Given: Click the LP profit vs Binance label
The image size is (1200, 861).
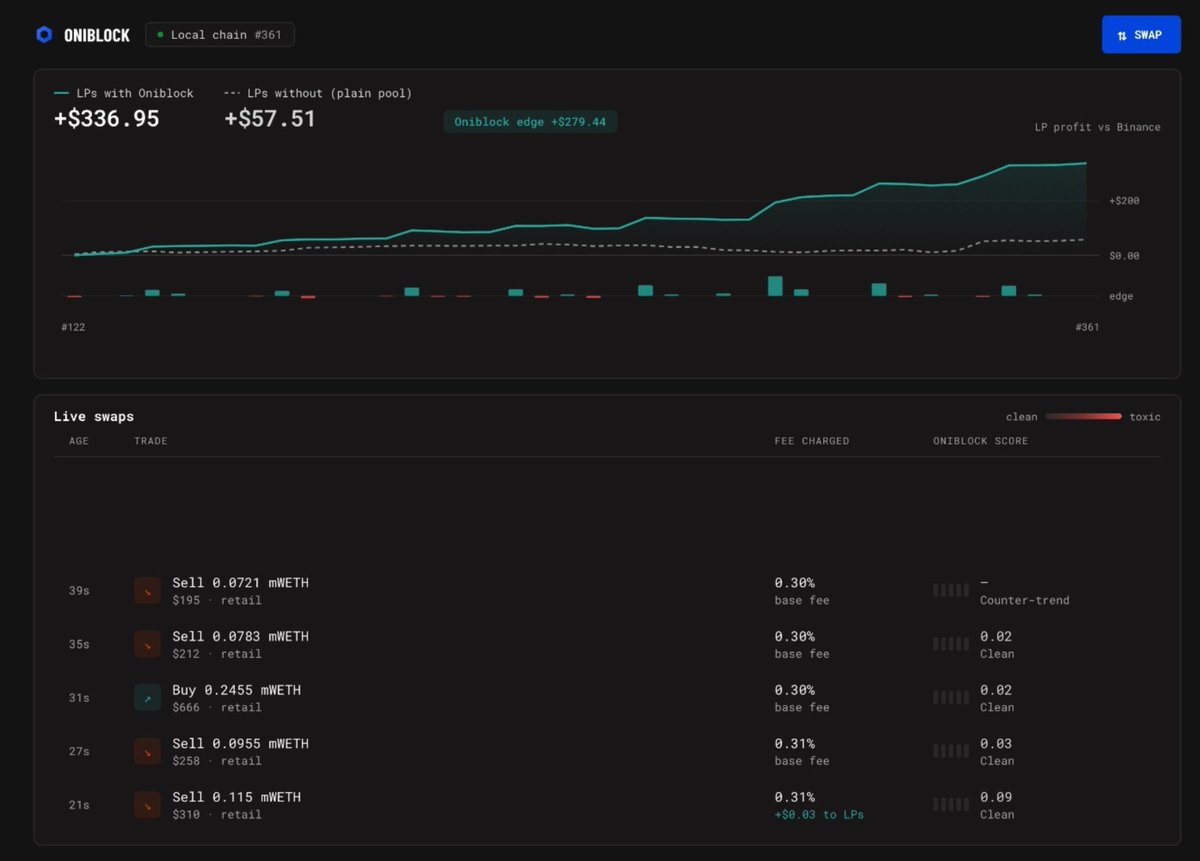Looking at the screenshot, I should [x=1098, y=127].
